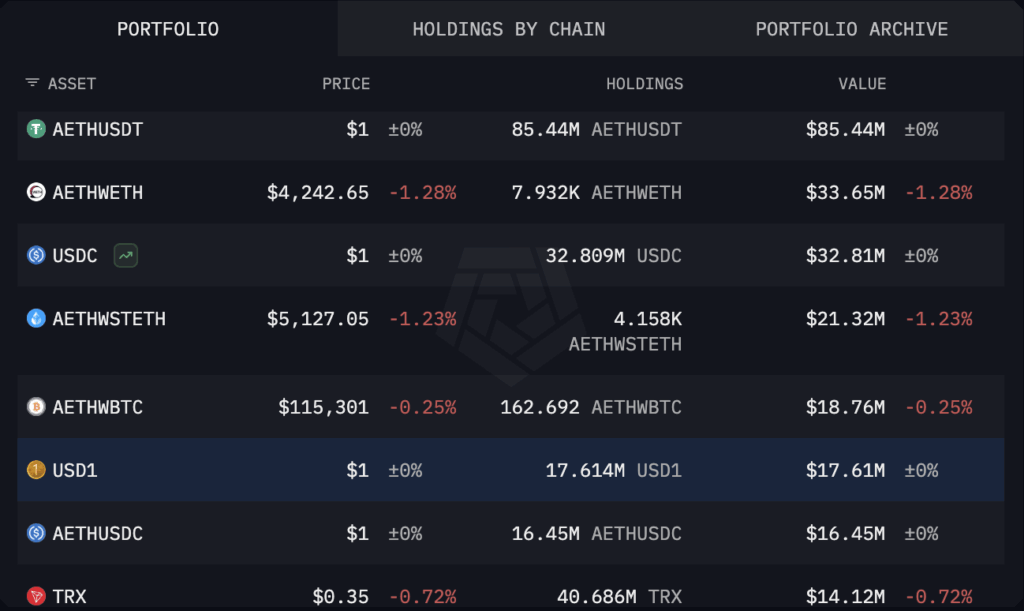Select the highlighted USD1 value $17.61M

[845, 470]
